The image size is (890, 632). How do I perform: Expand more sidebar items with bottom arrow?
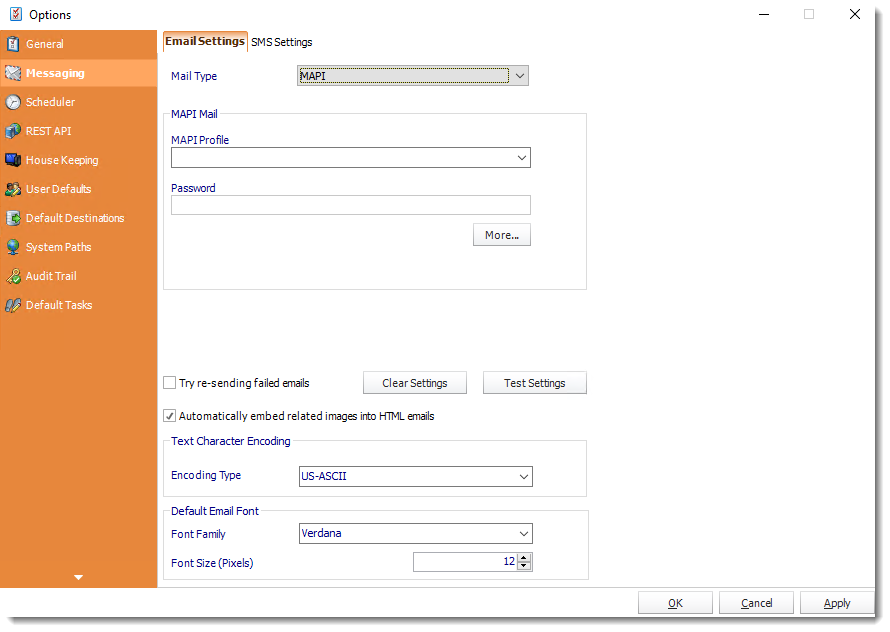pos(78,577)
